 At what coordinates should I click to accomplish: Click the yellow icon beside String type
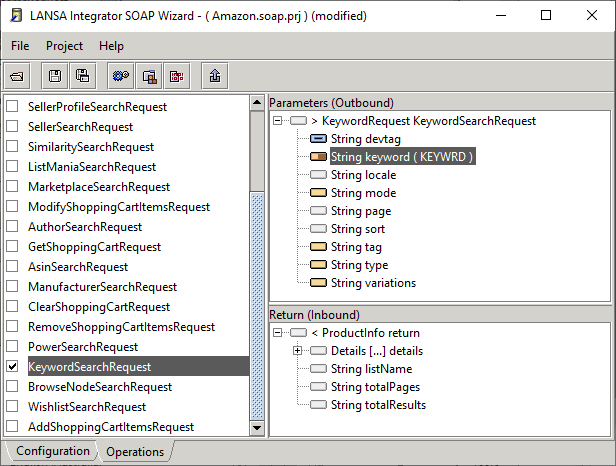coord(318,265)
